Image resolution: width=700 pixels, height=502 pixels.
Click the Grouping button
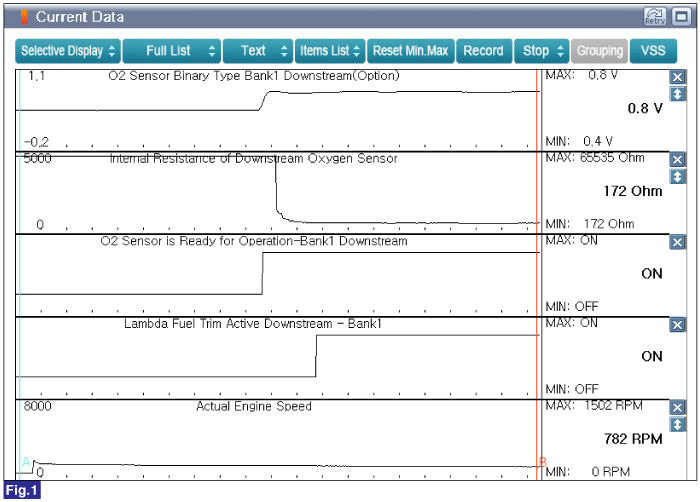point(600,51)
